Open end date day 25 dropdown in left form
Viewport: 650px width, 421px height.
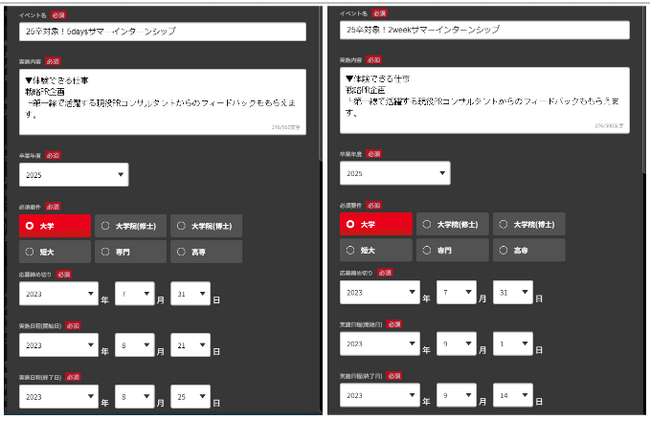(191, 397)
